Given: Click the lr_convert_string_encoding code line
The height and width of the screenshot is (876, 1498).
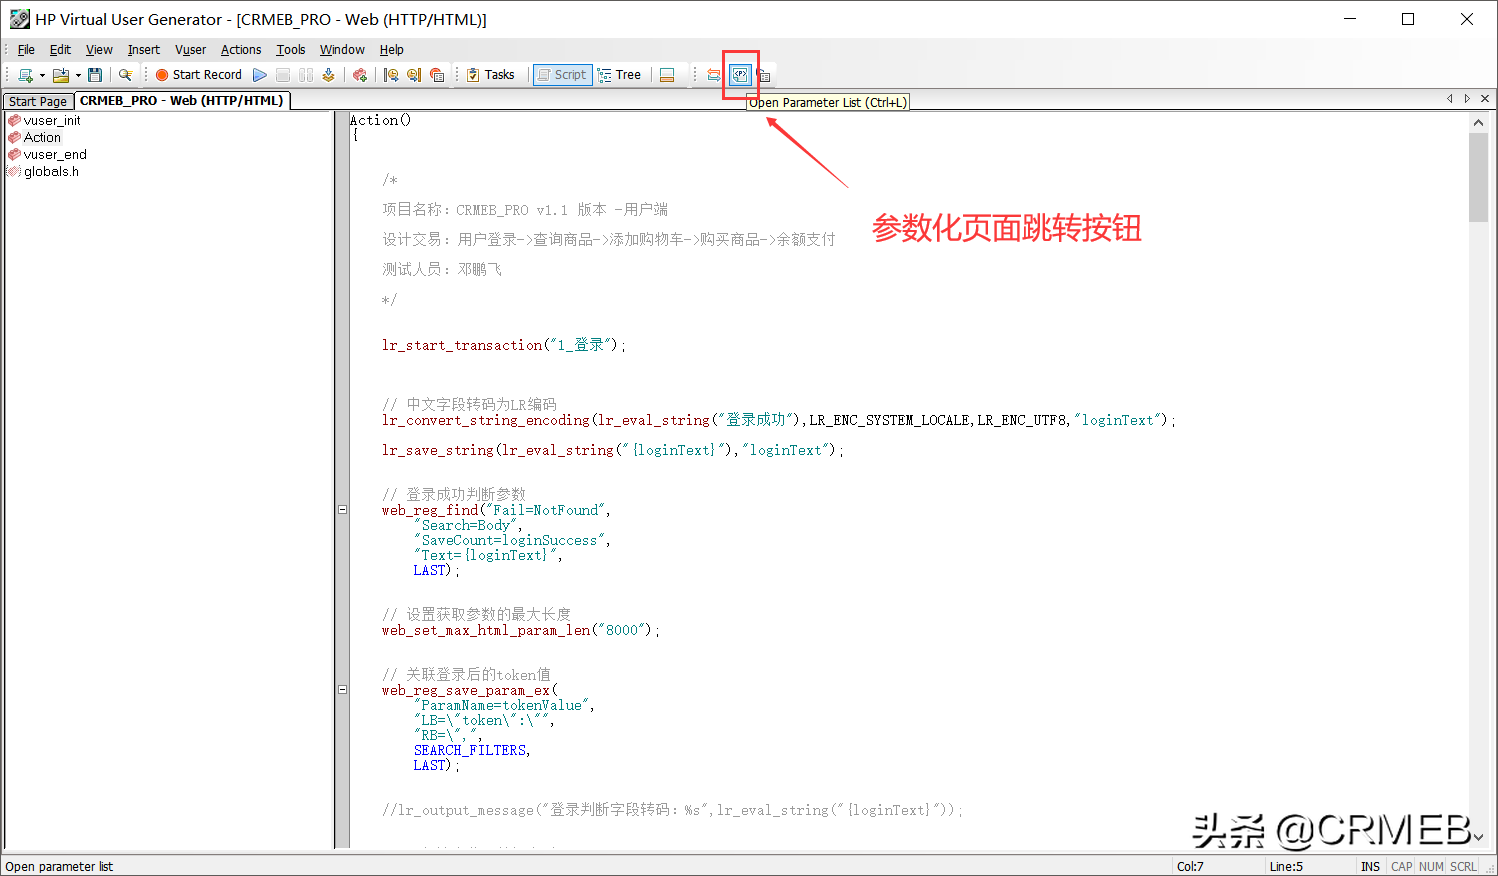Looking at the screenshot, I should pyautogui.click(x=778, y=420).
